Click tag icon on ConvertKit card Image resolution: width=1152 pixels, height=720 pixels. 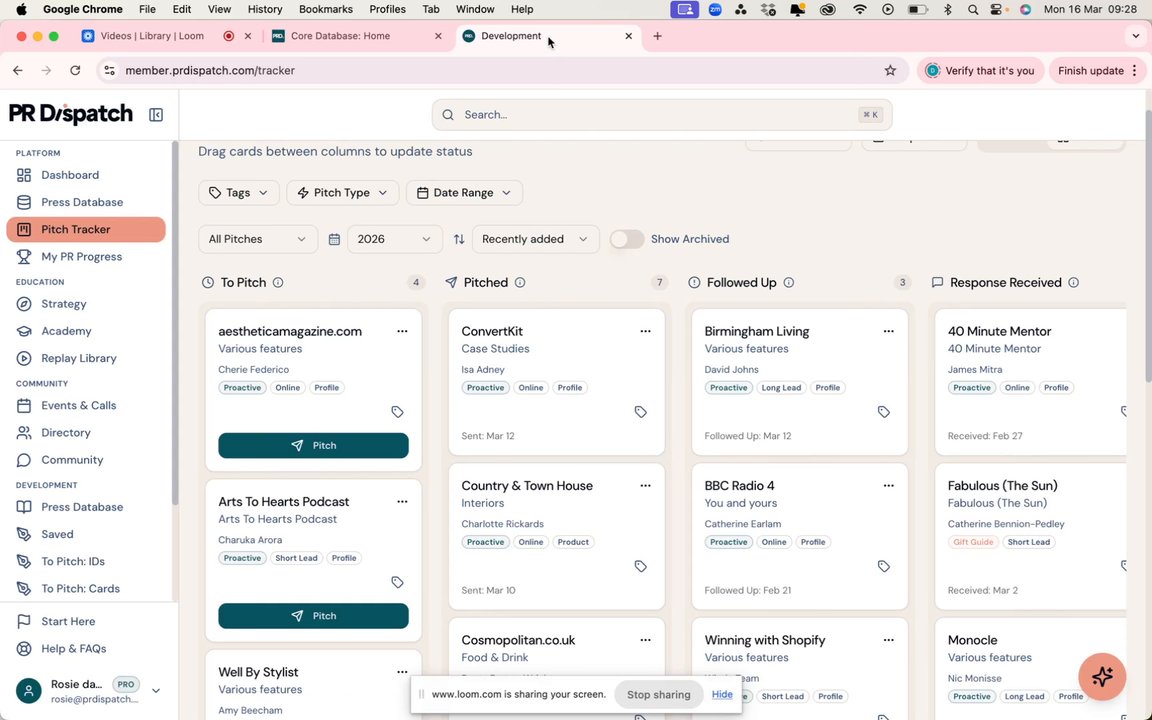641,412
